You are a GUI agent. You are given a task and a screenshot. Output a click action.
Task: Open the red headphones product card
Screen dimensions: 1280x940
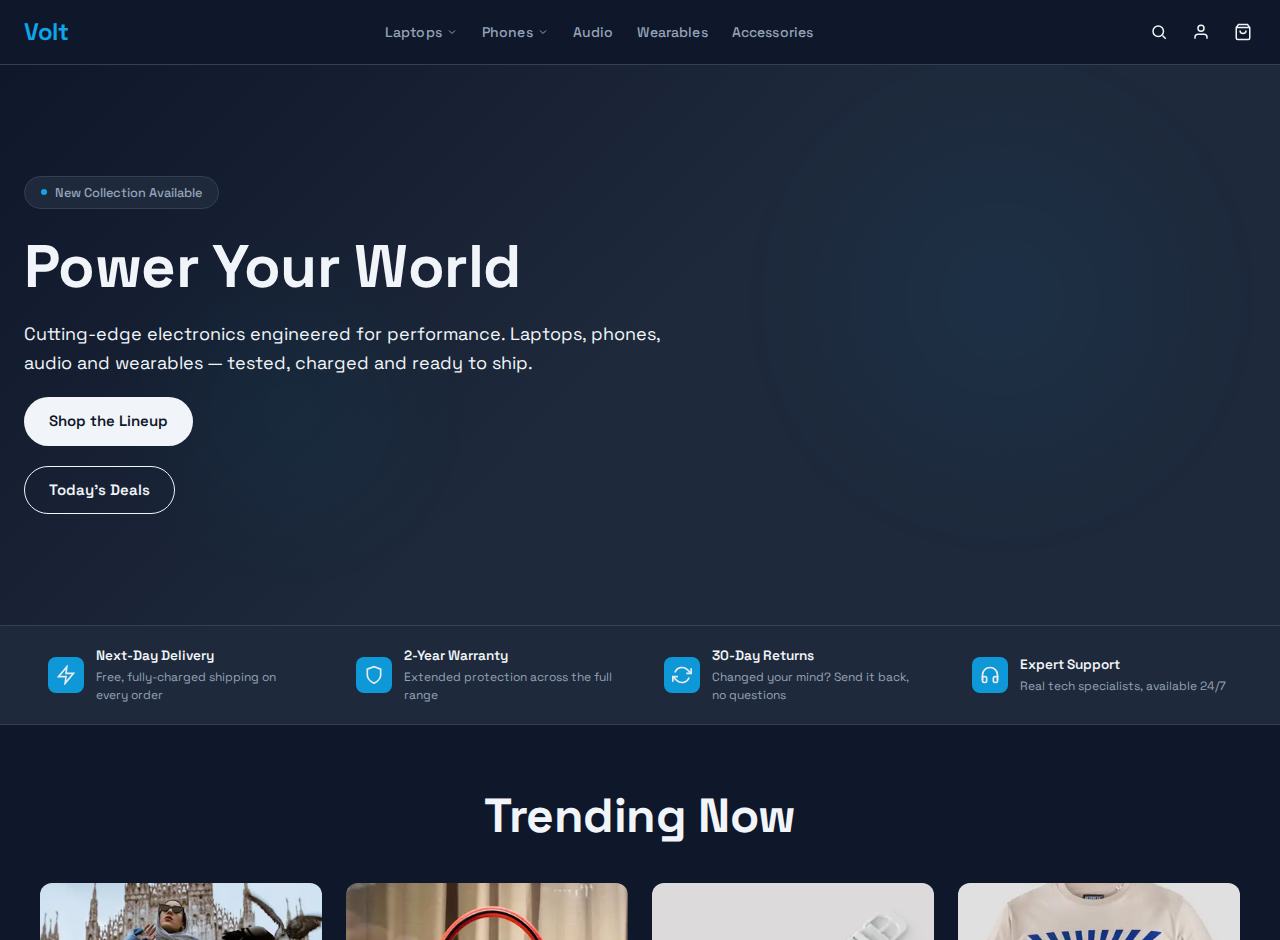tap(487, 911)
